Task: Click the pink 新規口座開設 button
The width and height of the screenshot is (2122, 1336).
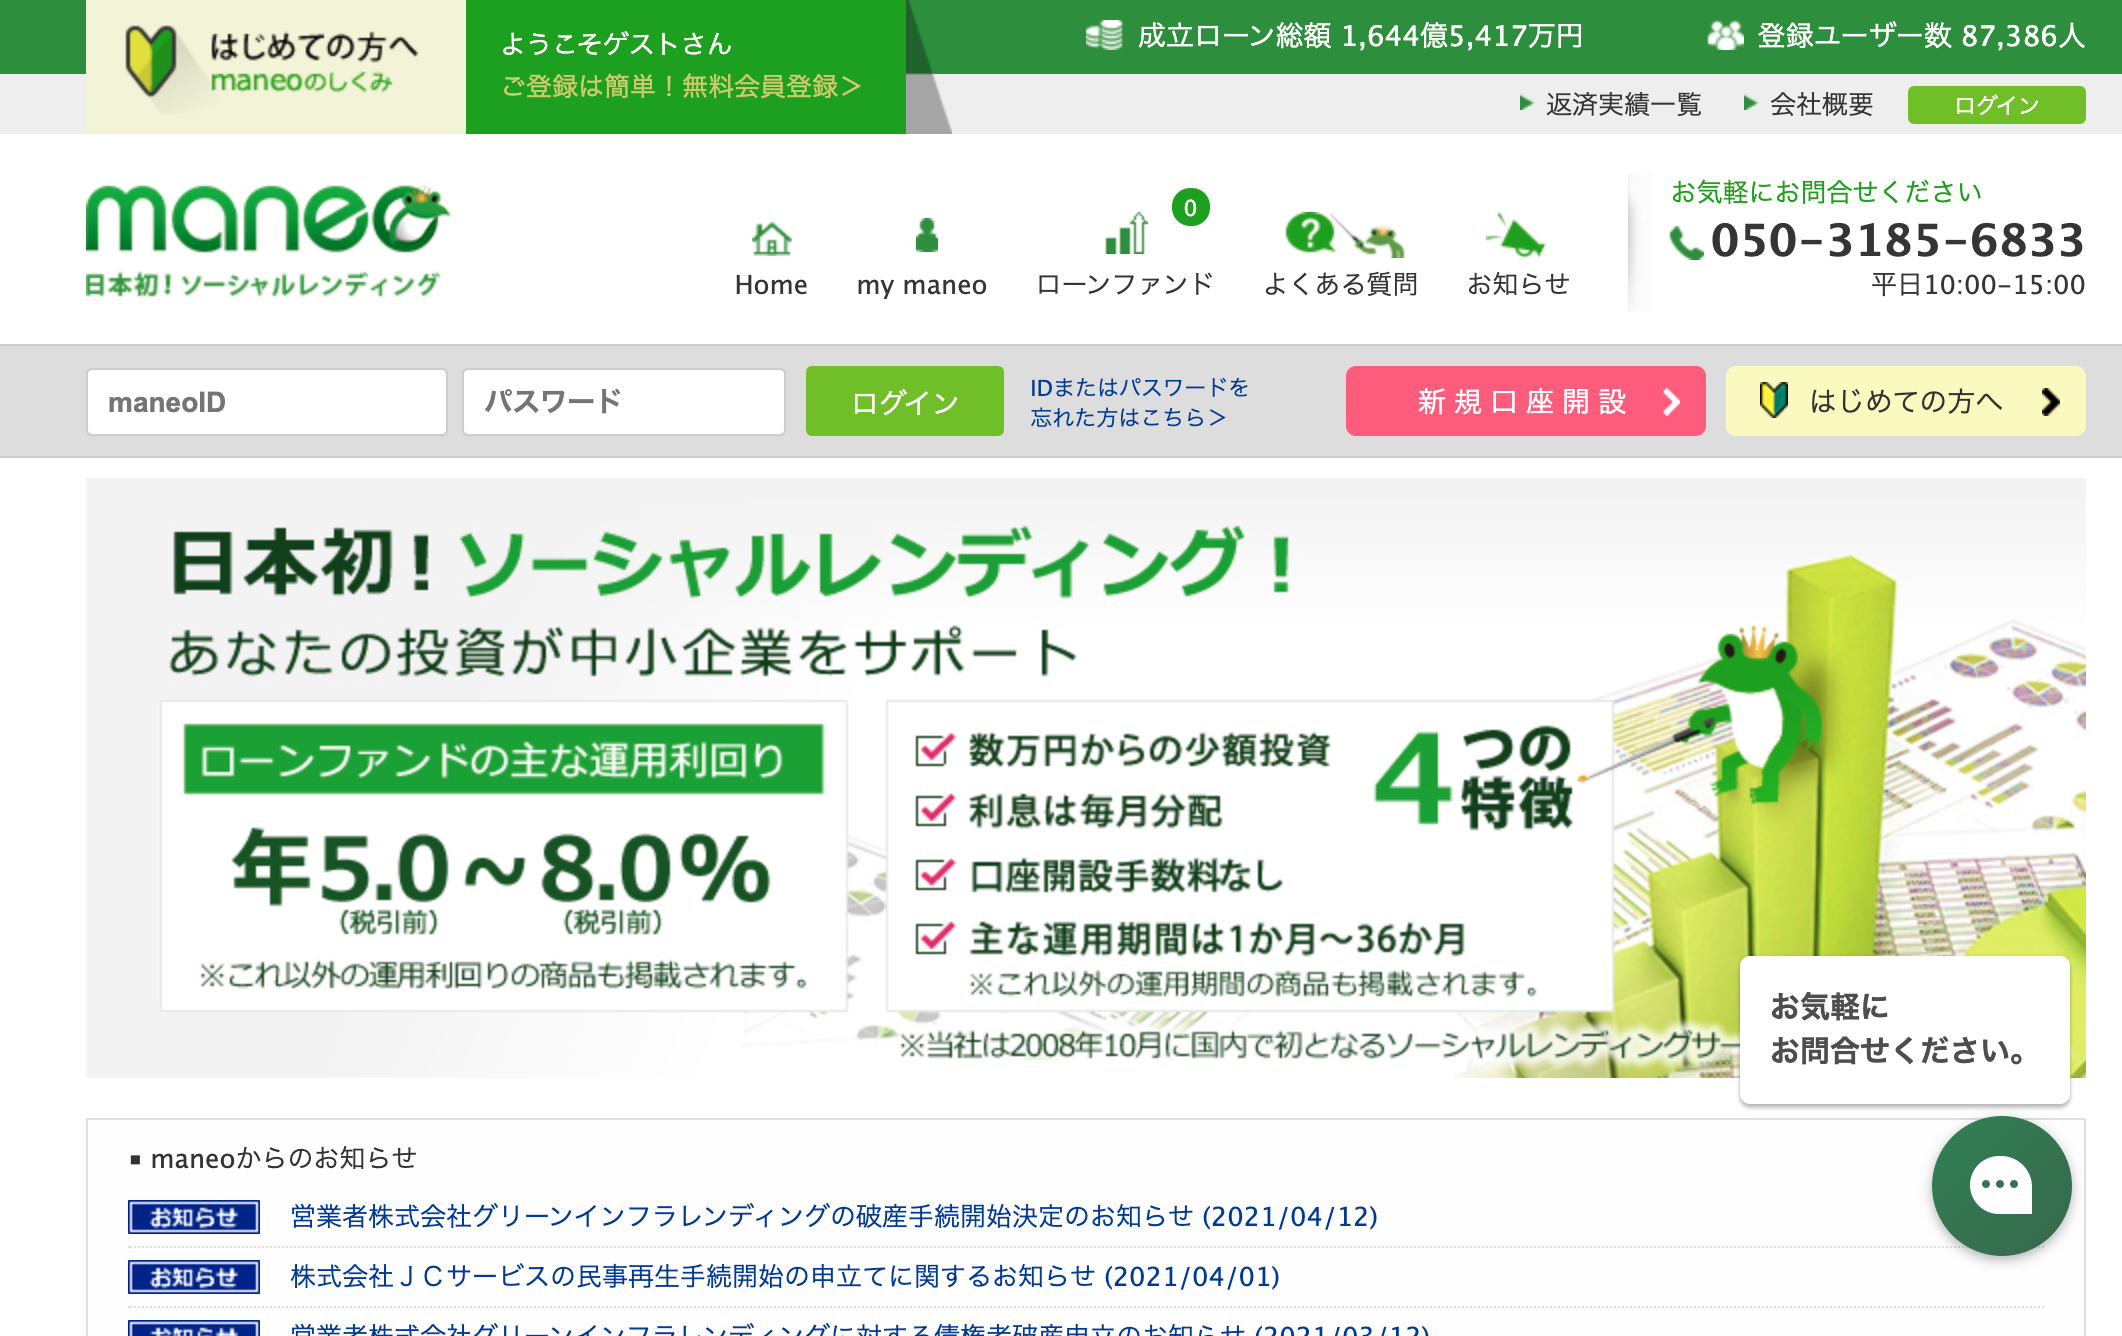Action: click(x=1525, y=401)
